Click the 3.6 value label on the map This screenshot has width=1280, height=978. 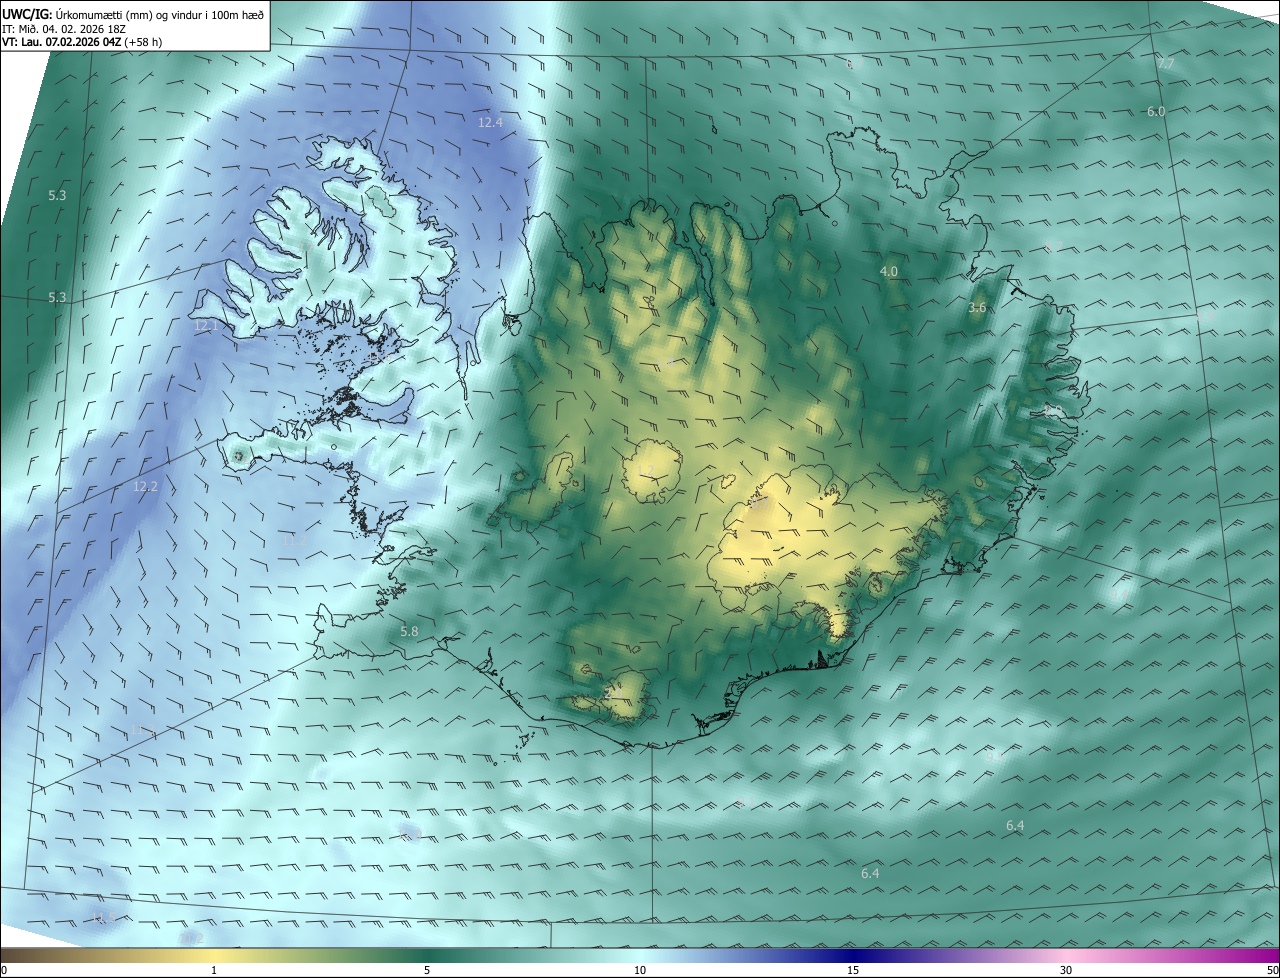pyautogui.click(x=977, y=308)
